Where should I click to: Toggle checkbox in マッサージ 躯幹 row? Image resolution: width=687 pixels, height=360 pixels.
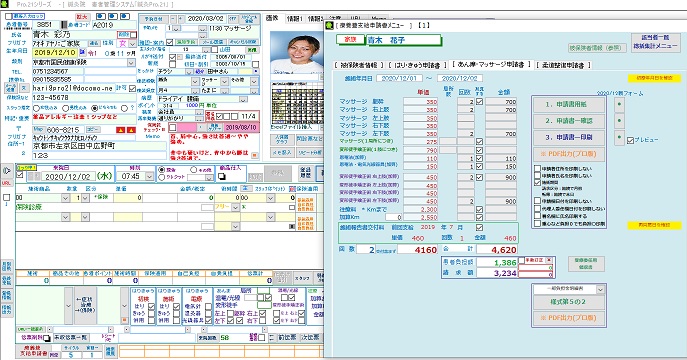pyautogui.click(x=479, y=102)
